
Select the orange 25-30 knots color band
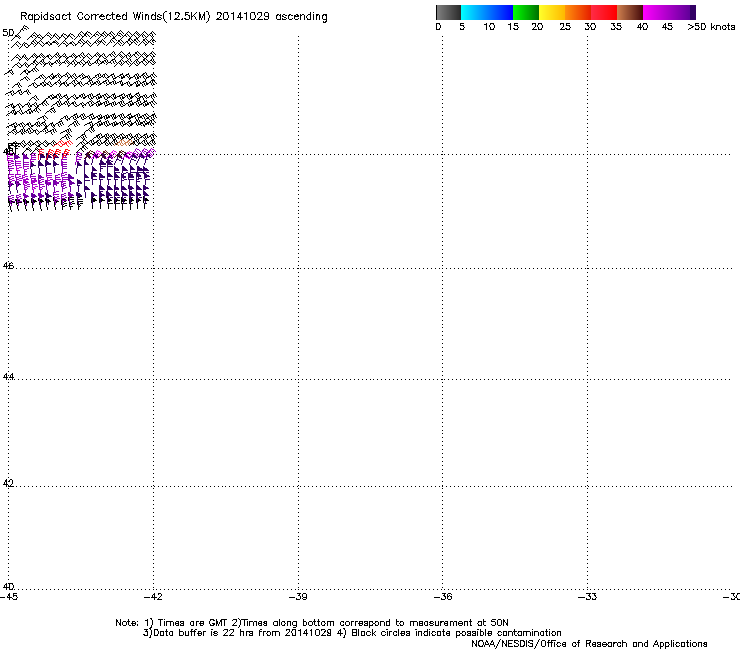coord(578,12)
